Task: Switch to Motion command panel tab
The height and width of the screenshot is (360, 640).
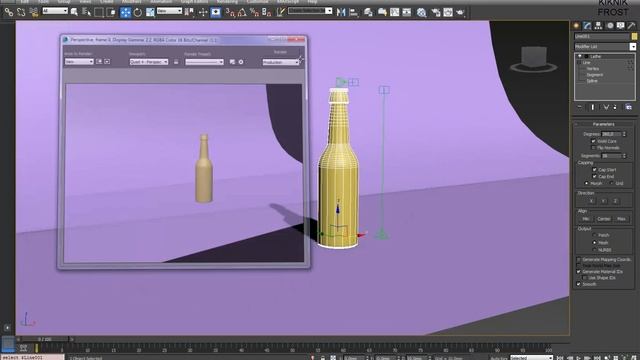Action: tap(610, 26)
